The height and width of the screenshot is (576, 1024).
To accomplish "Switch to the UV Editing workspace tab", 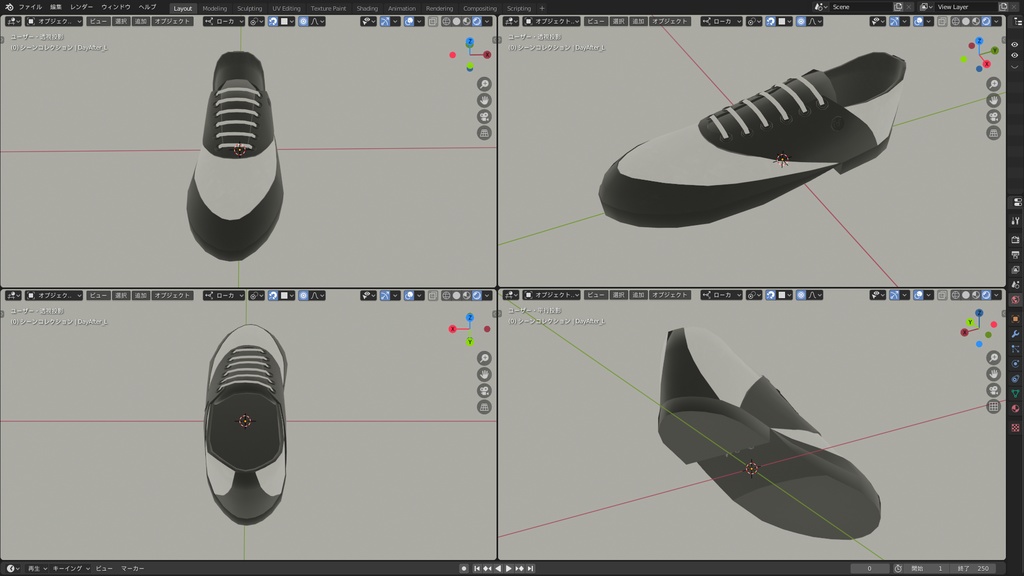I will [286, 8].
